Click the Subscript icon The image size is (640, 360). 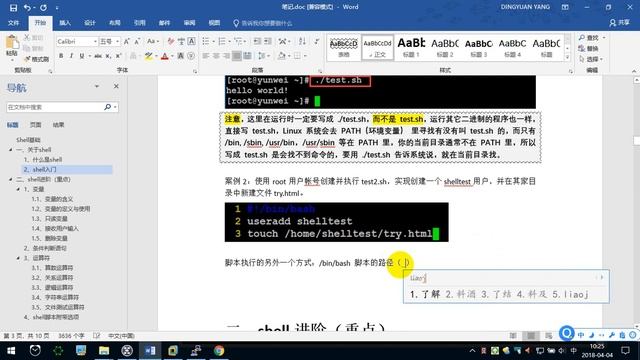[x=108, y=56]
